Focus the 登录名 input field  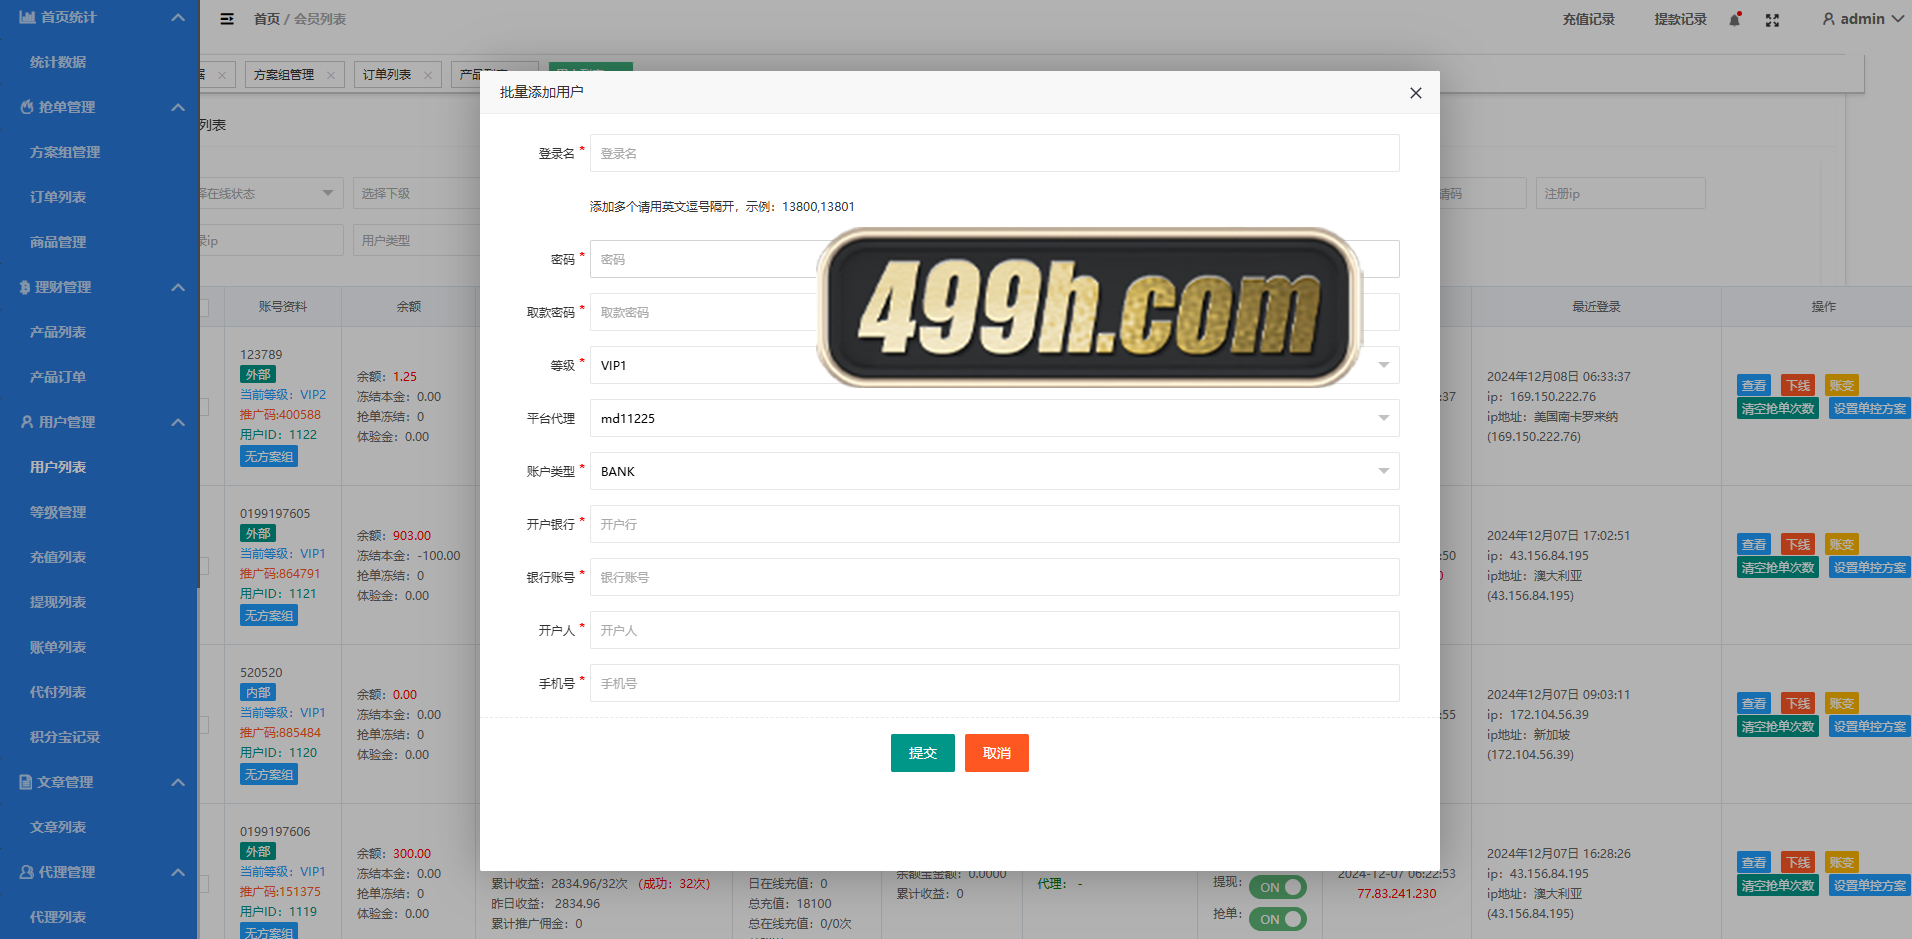[x=995, y=153]
